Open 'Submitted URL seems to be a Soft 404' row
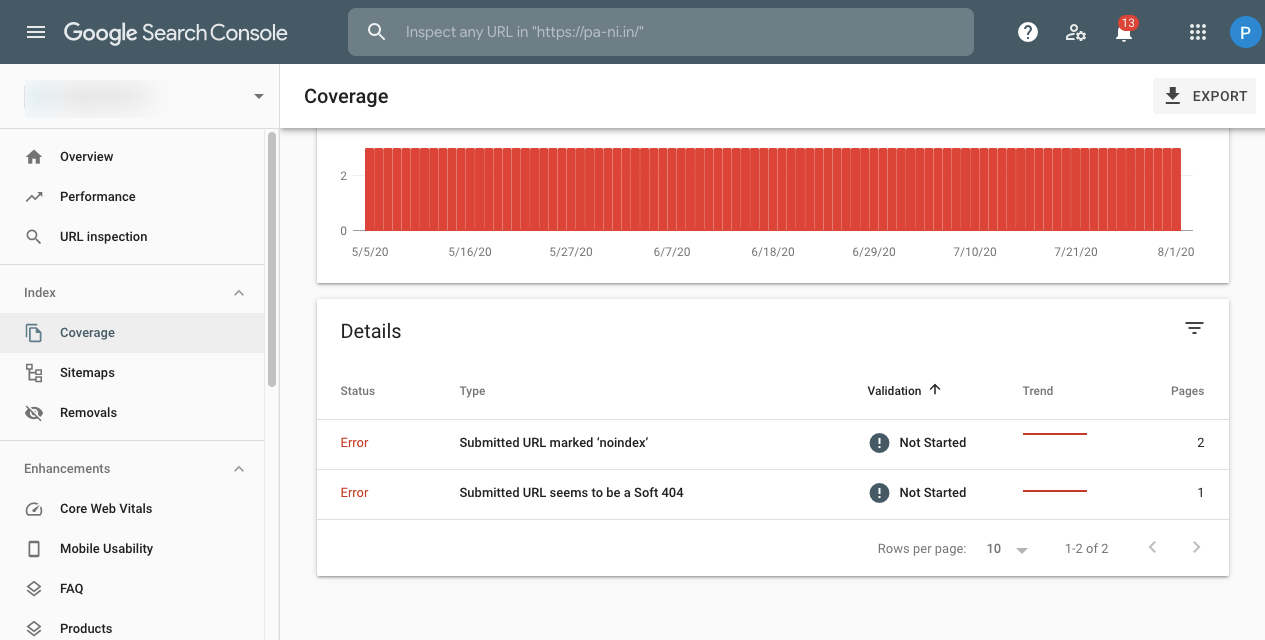 [x=772, y=493]
